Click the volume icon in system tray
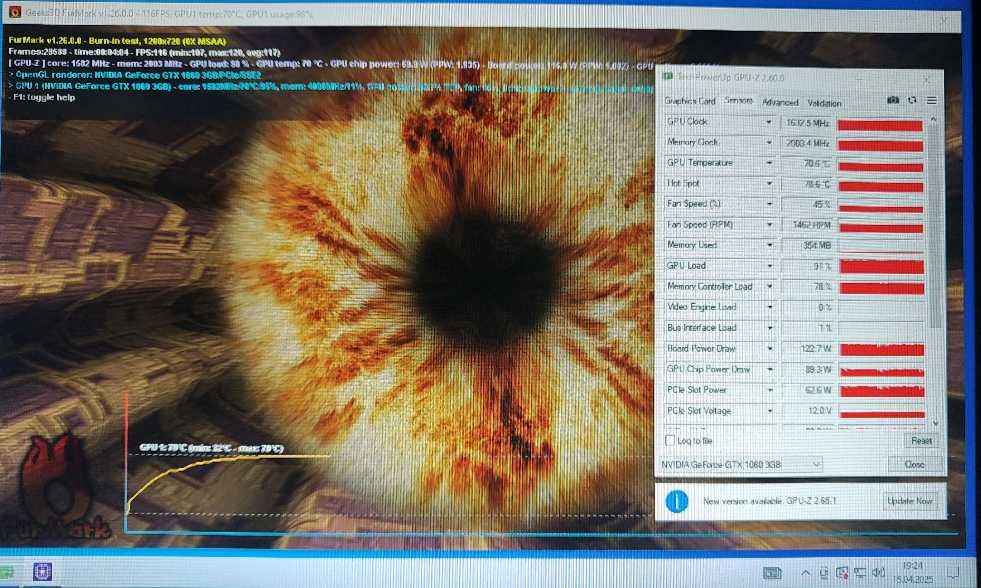981x588 pixels. (x=878, y=572)
